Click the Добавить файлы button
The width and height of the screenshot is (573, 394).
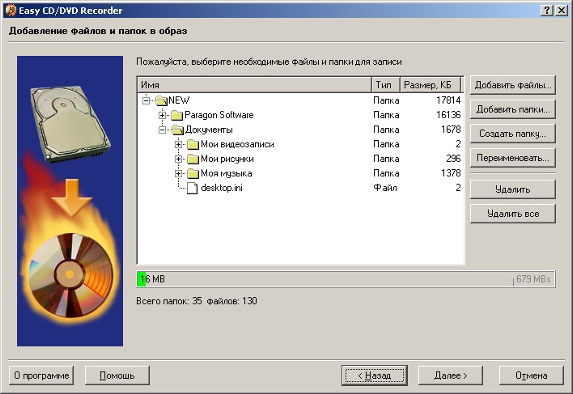click(513, 85)
